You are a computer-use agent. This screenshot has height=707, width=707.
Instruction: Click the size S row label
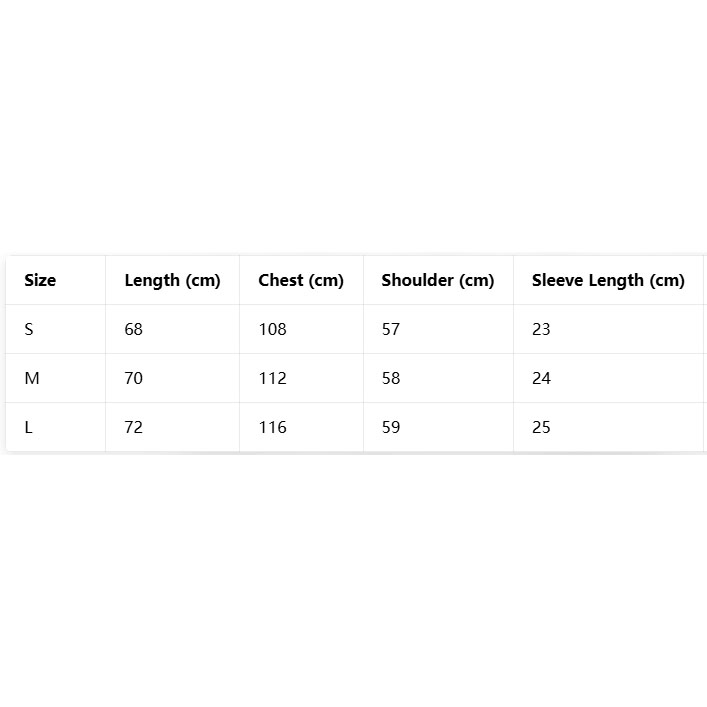click(29, 329)
